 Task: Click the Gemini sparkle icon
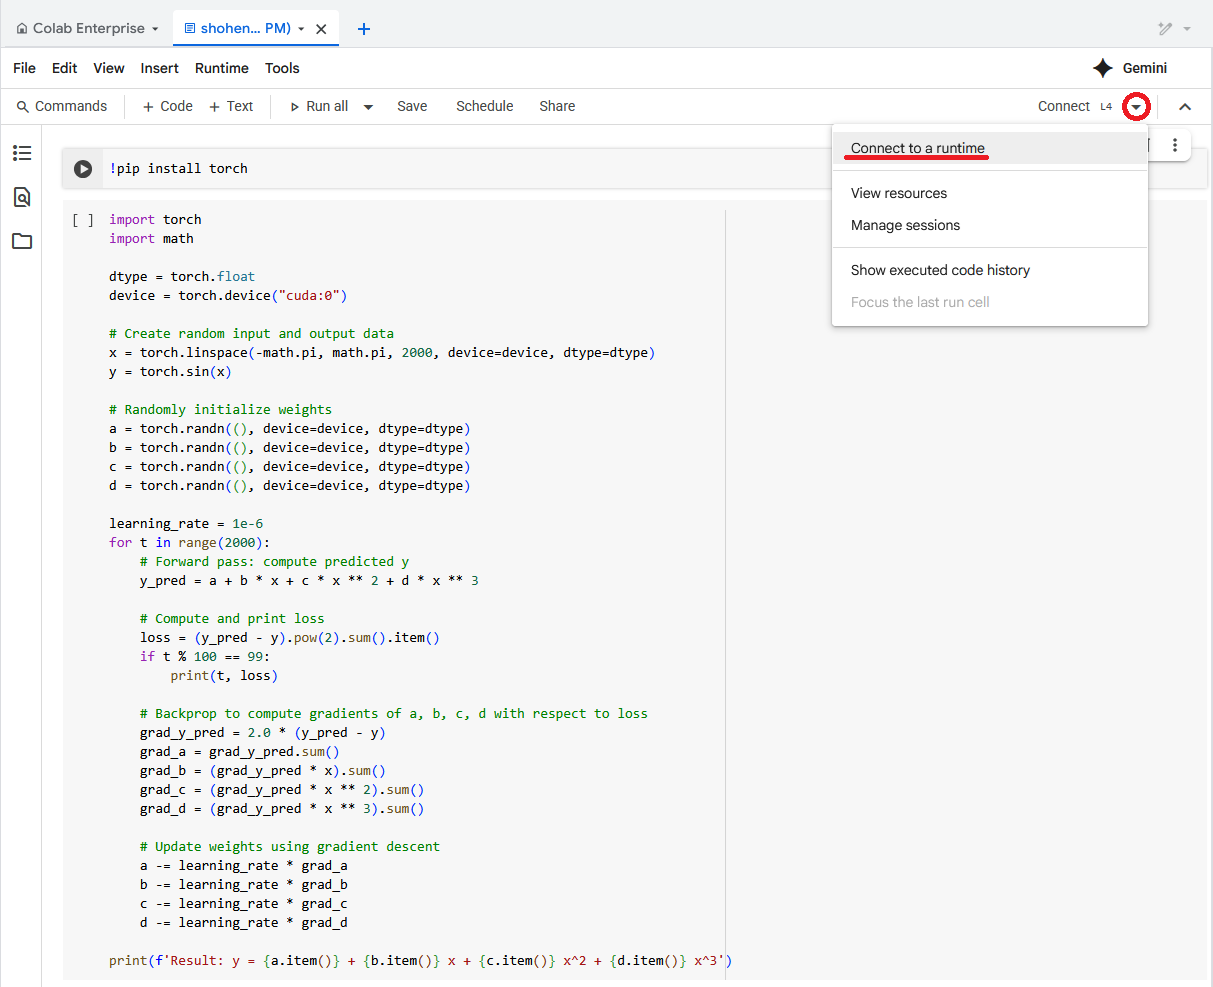click(1102, 68)
